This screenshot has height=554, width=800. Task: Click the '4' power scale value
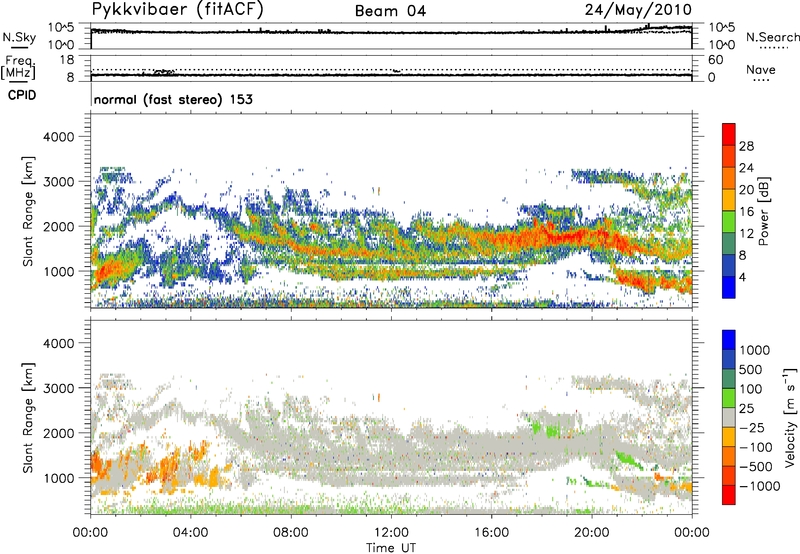[x=742, y=277]
